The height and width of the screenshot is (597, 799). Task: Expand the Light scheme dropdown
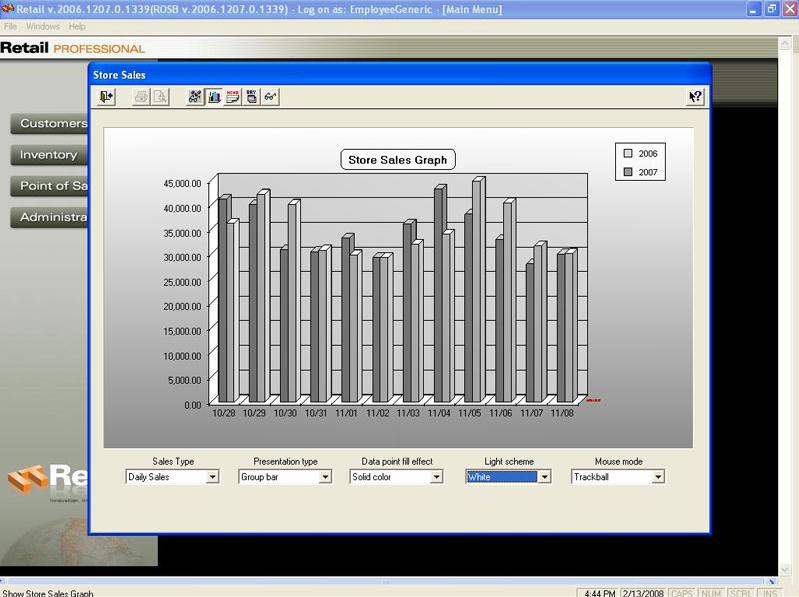click(544, 477)
